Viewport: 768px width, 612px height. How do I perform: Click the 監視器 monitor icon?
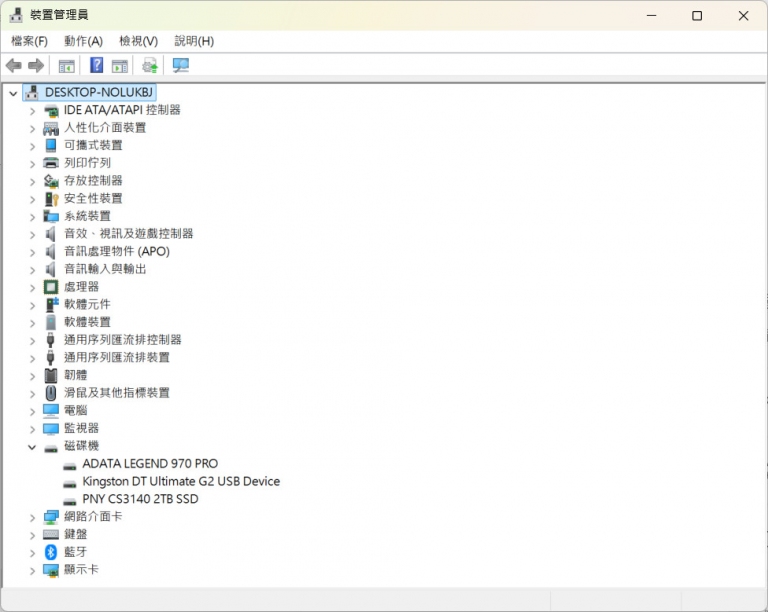(51, 429)
